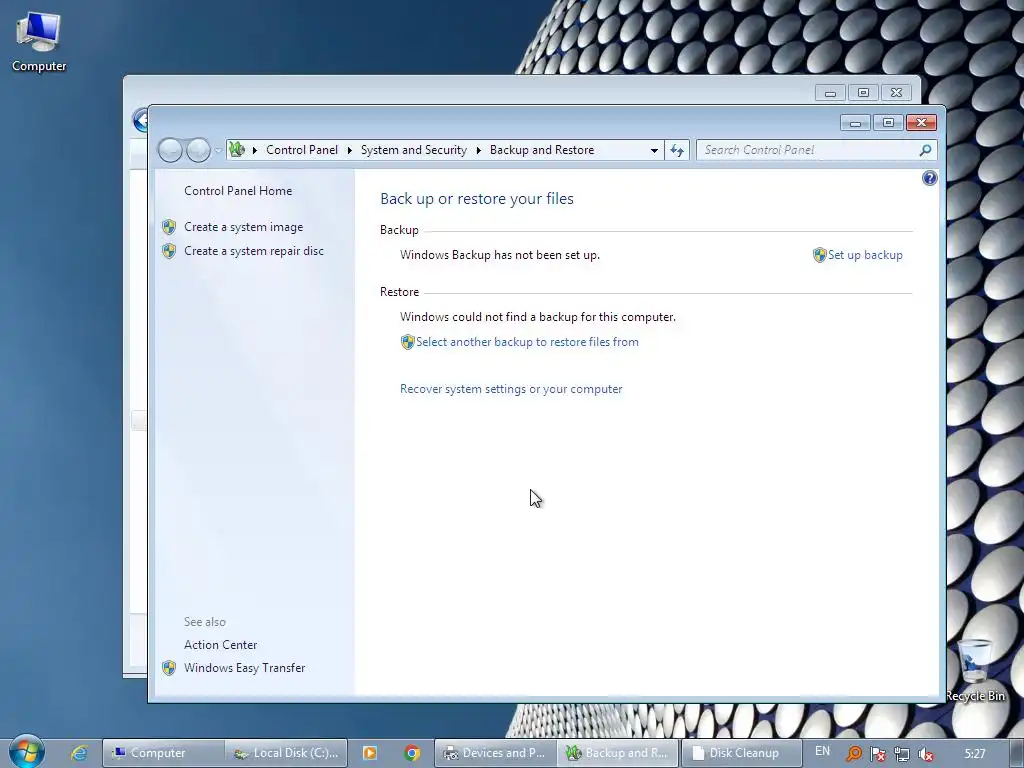Image resolution: width=1024 pixels, height=768 pixels.
Task: Open the address bar history dropdown
Action: (x=654, y=150)
